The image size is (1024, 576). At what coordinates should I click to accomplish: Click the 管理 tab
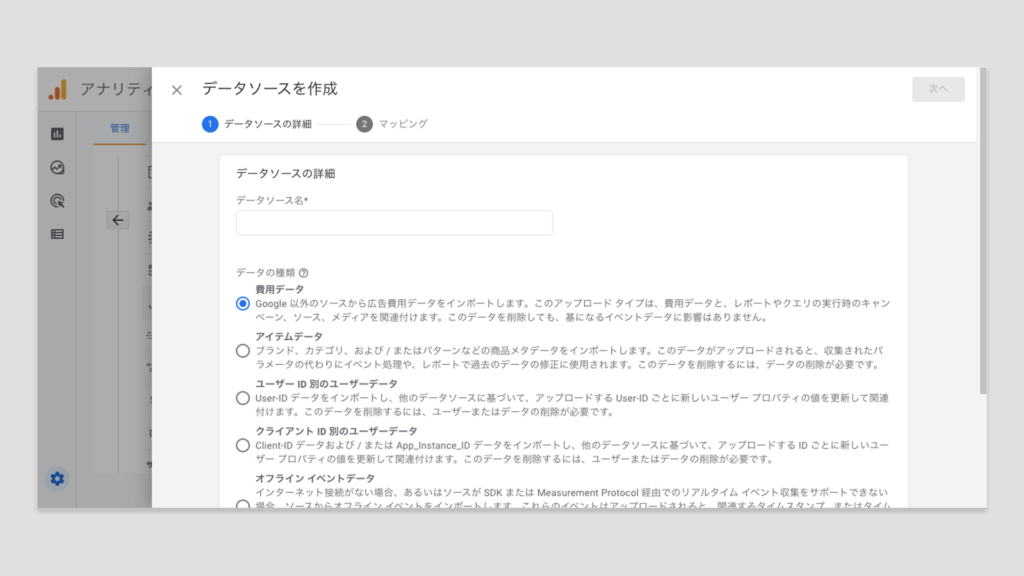(120, 128)
